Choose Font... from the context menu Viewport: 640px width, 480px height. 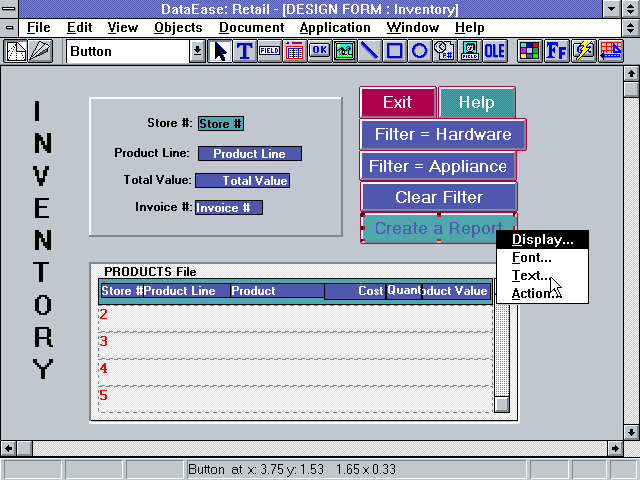pos(542,258)
